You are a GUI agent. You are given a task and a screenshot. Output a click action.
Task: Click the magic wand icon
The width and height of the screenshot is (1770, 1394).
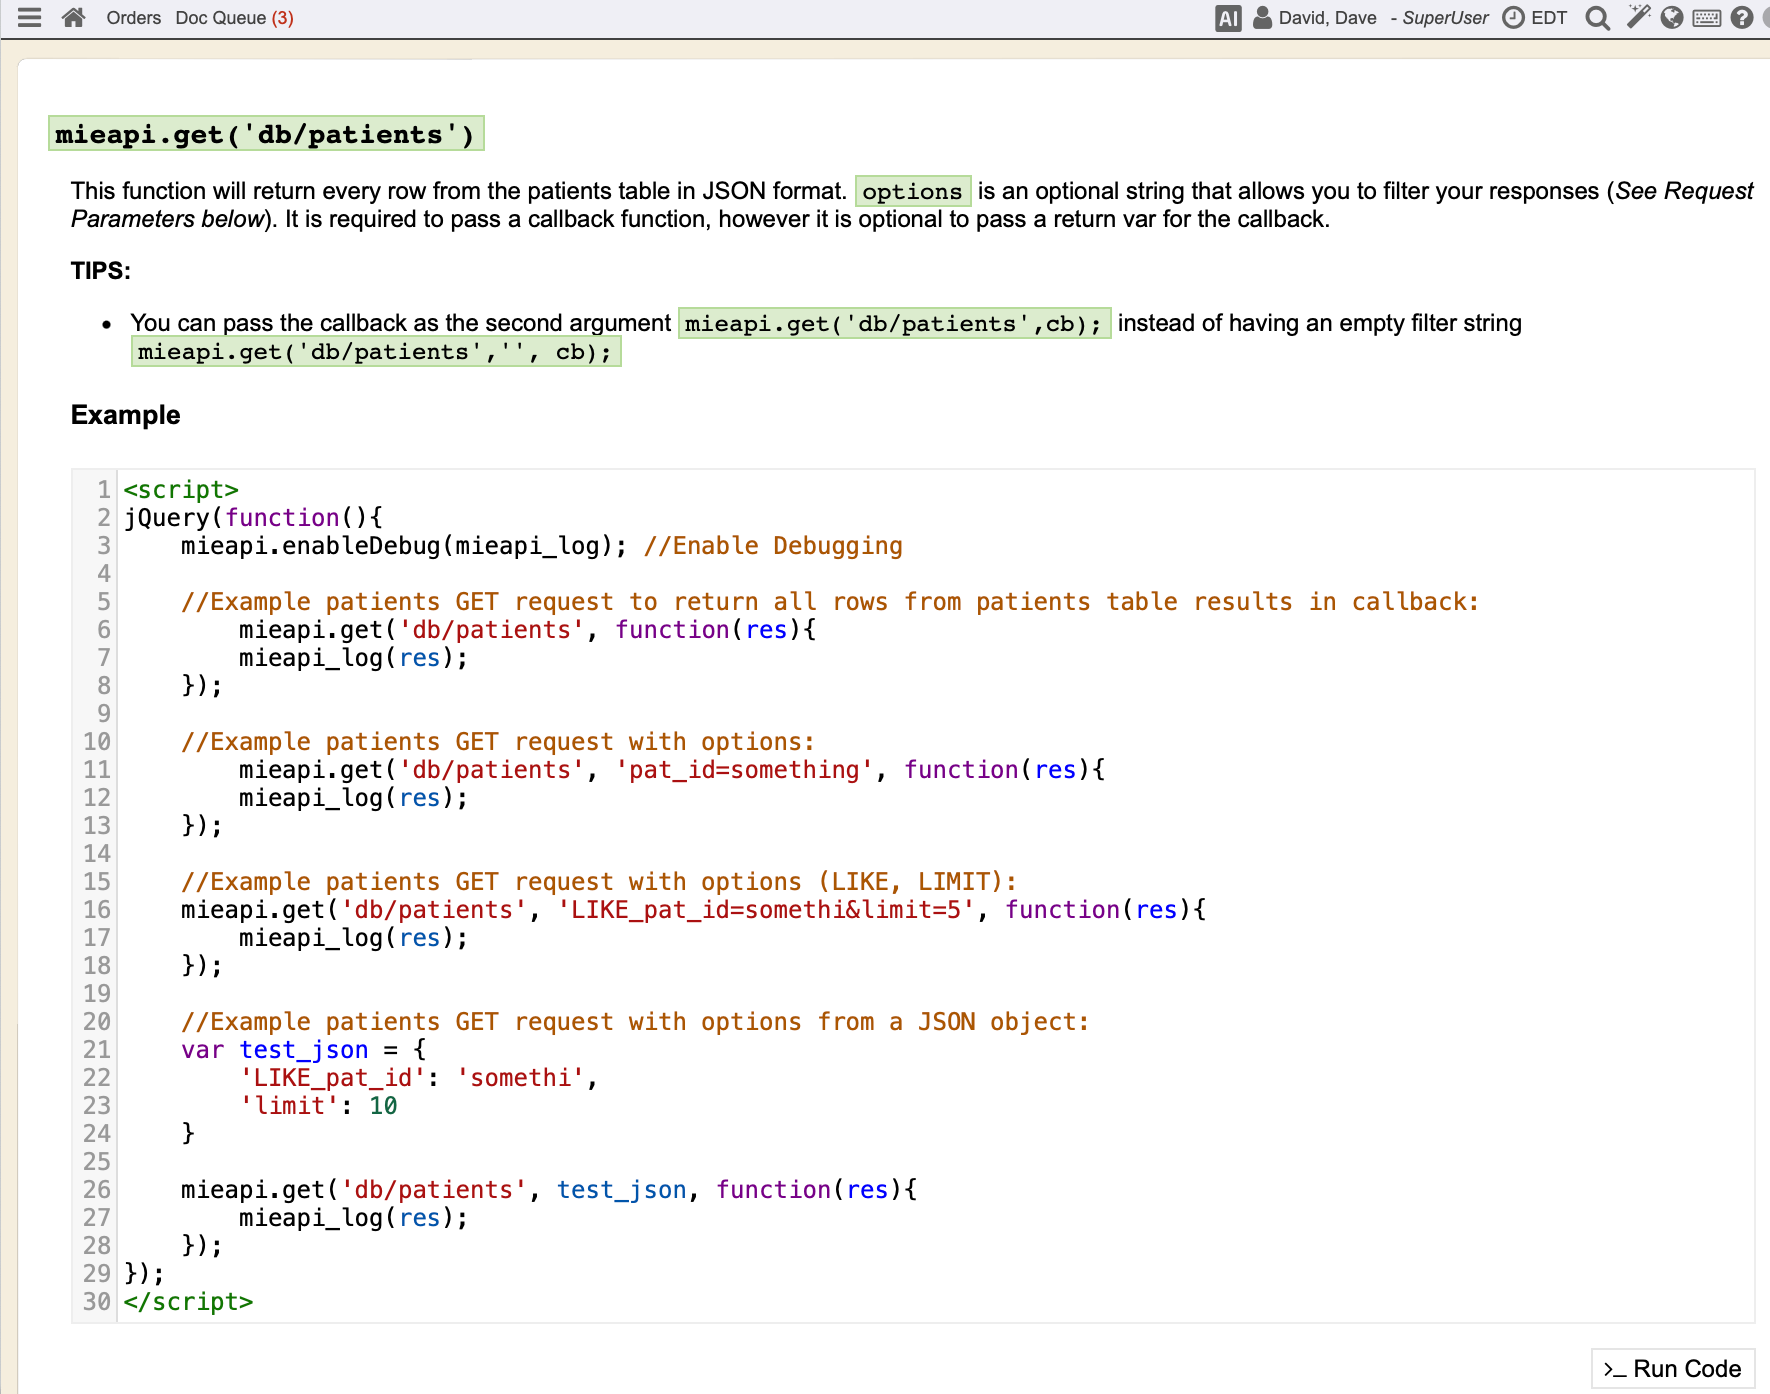(1638, 17)
